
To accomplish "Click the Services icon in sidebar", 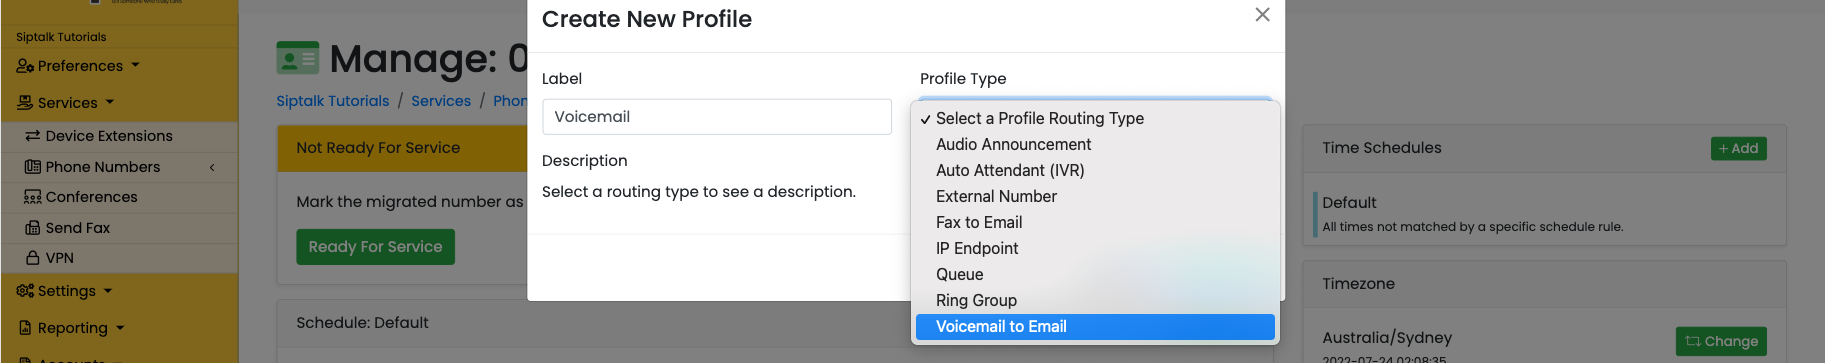I will [x=25, y=103].
